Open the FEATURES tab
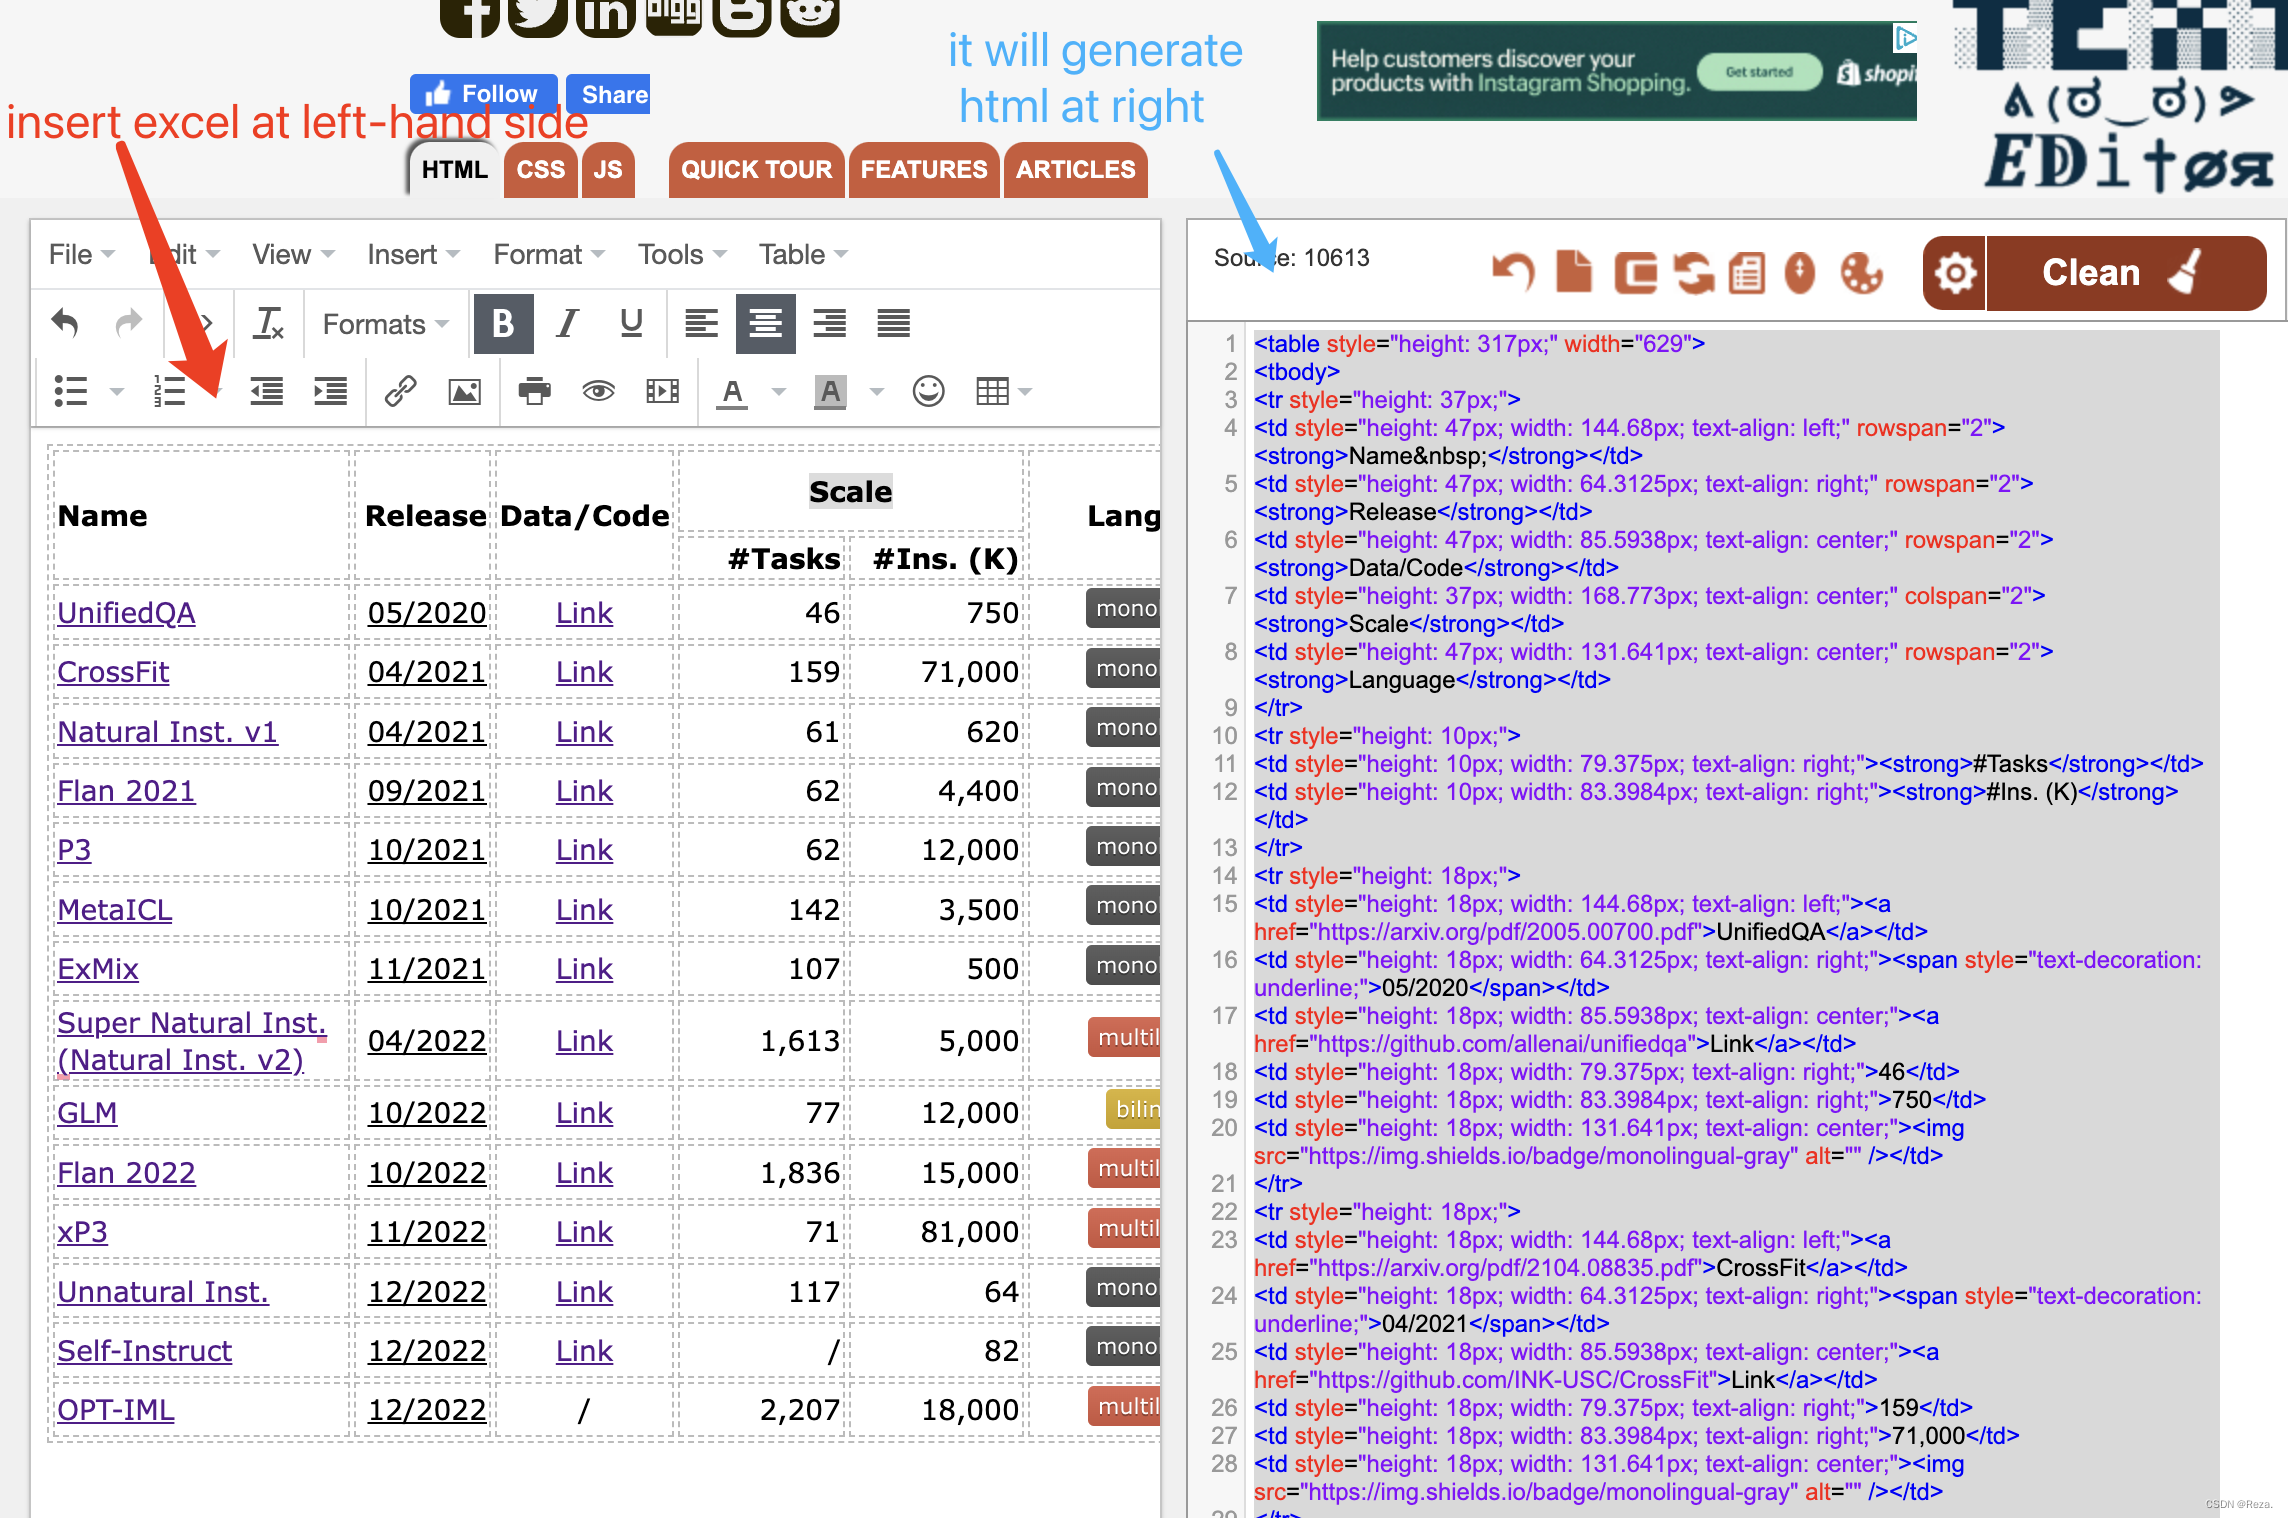This screenshot has width=2288, height=1518. click(x=923, y=169)
